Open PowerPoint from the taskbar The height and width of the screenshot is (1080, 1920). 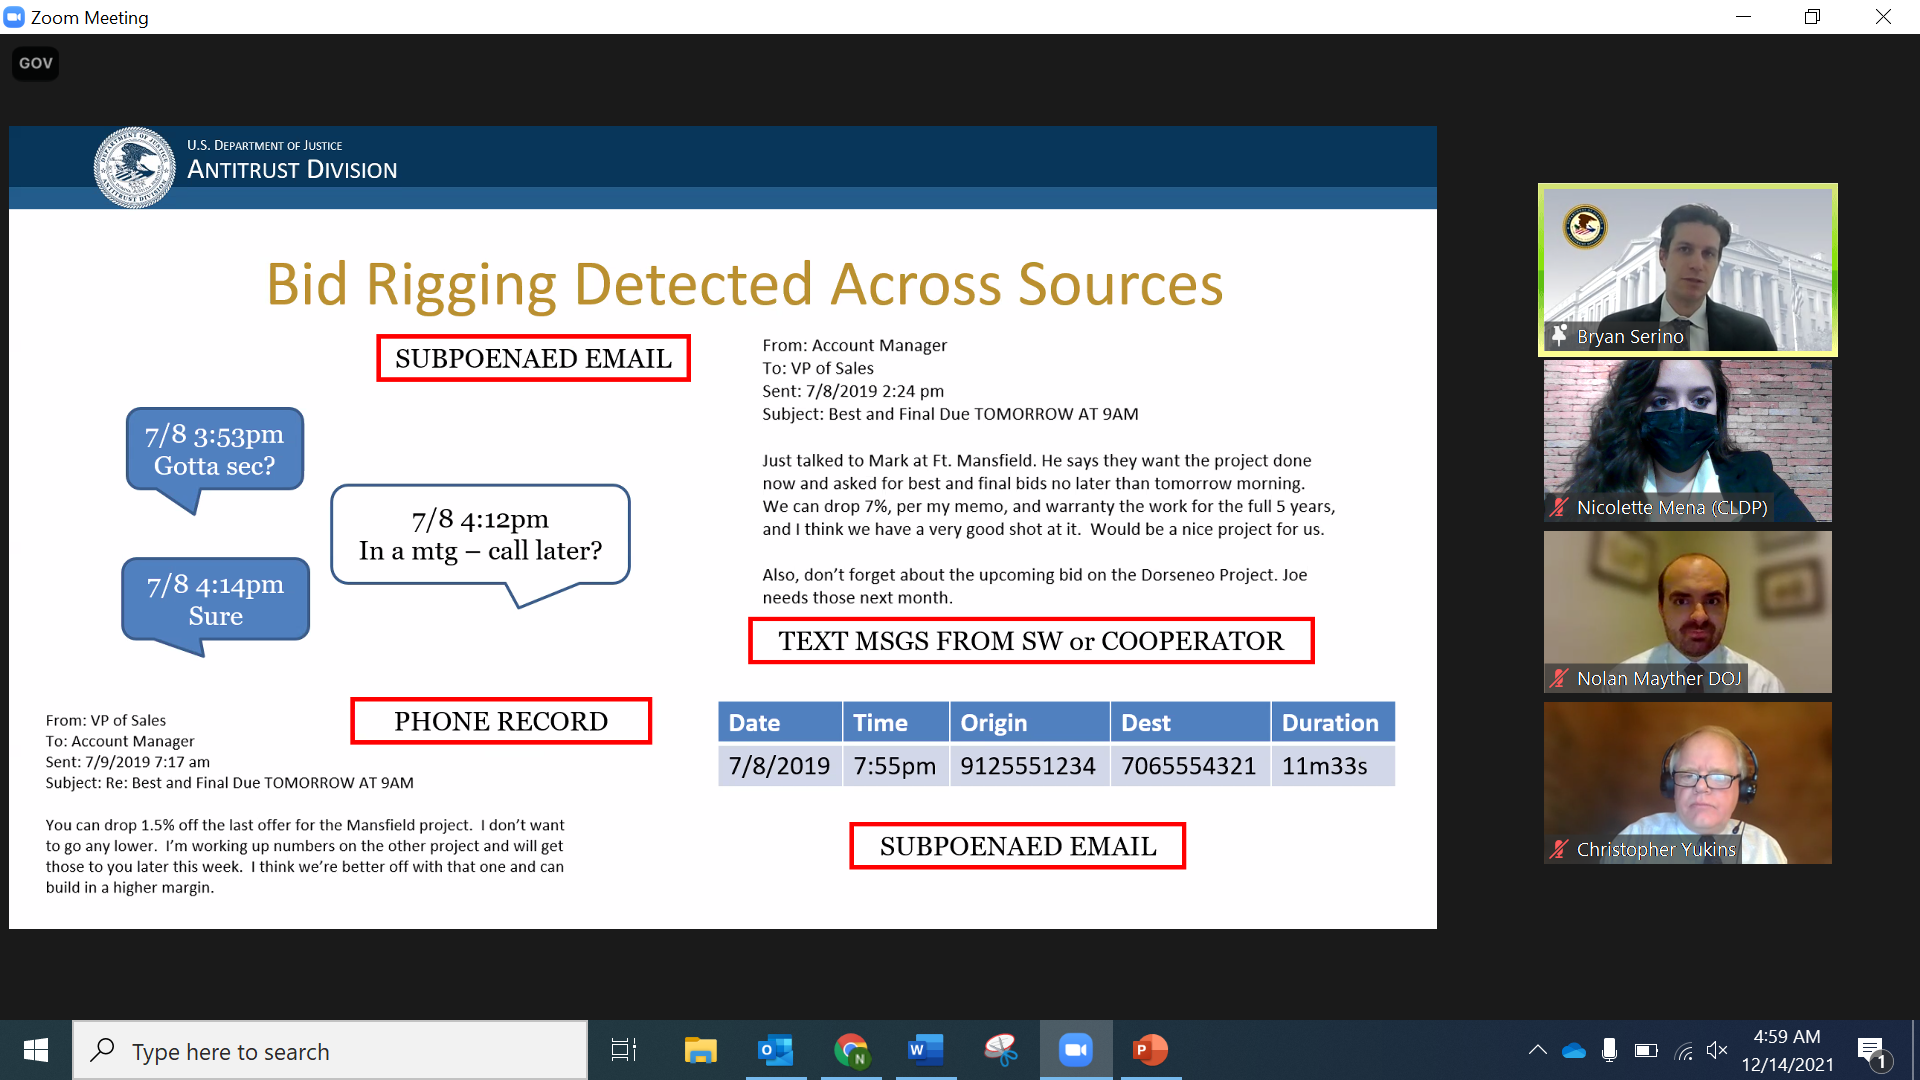pos(1151,1050)
